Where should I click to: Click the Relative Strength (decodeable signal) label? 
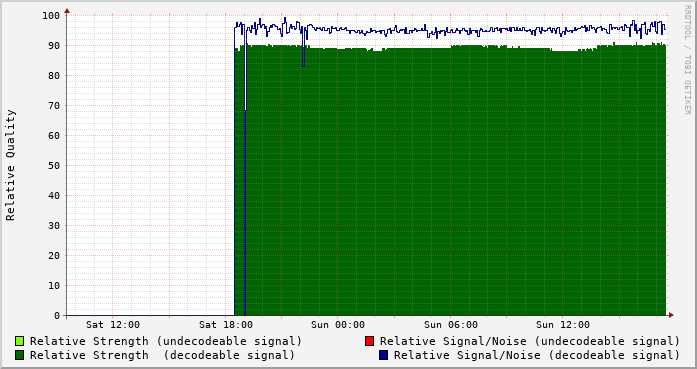click(x=162, y=355)
